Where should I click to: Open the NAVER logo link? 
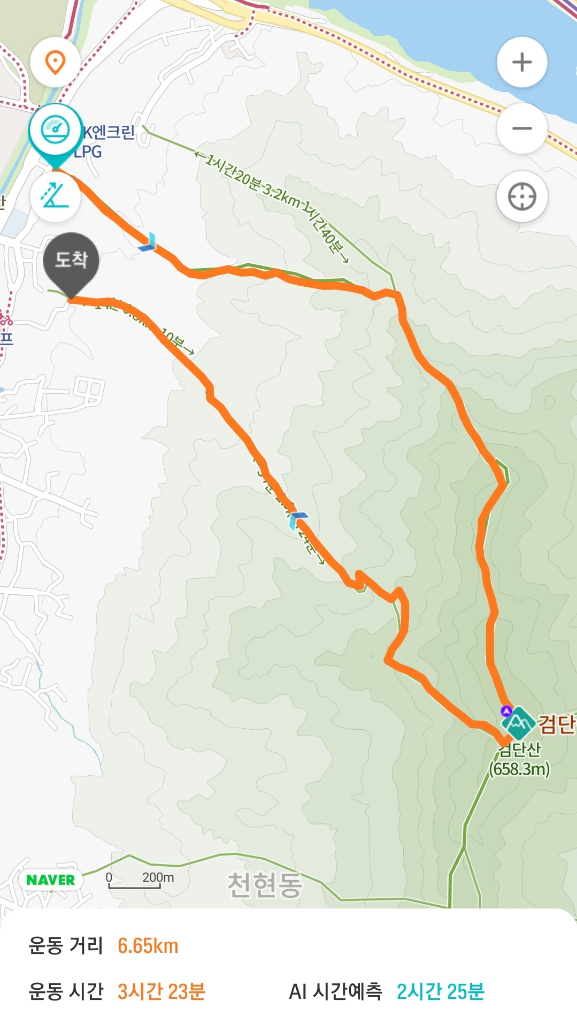[51, 880]
